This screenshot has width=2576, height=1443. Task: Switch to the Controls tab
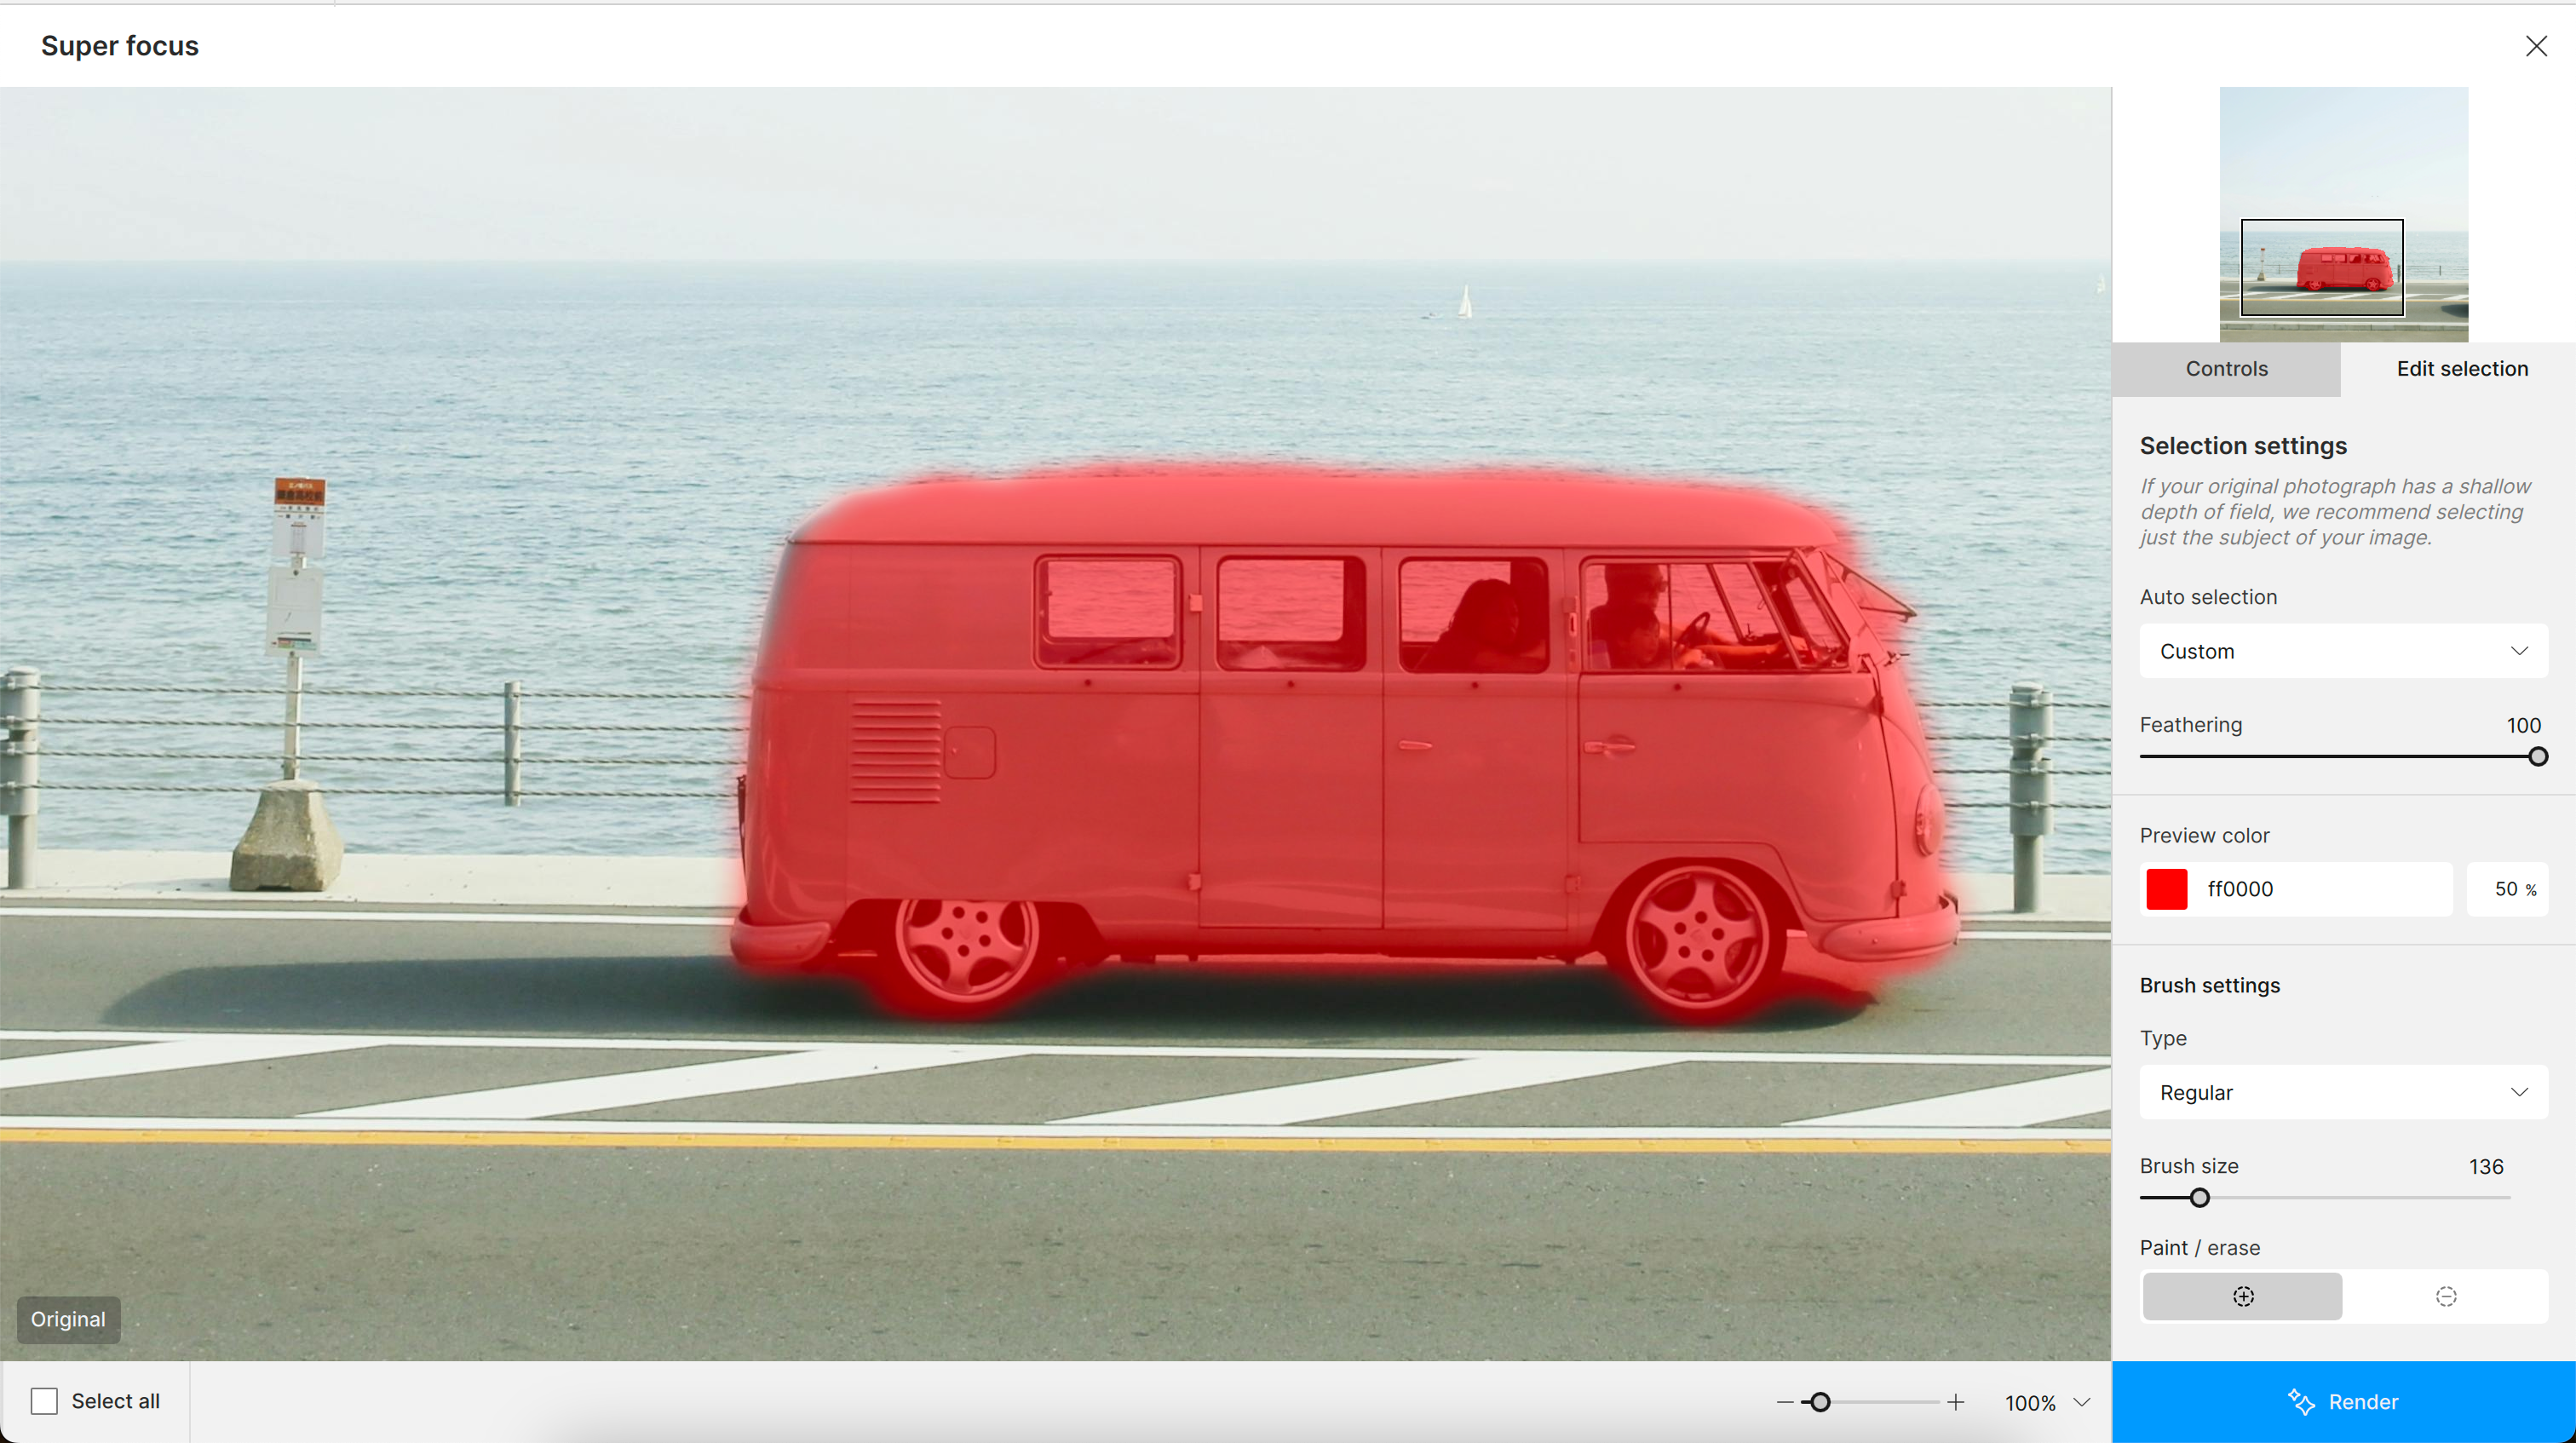2226,369
